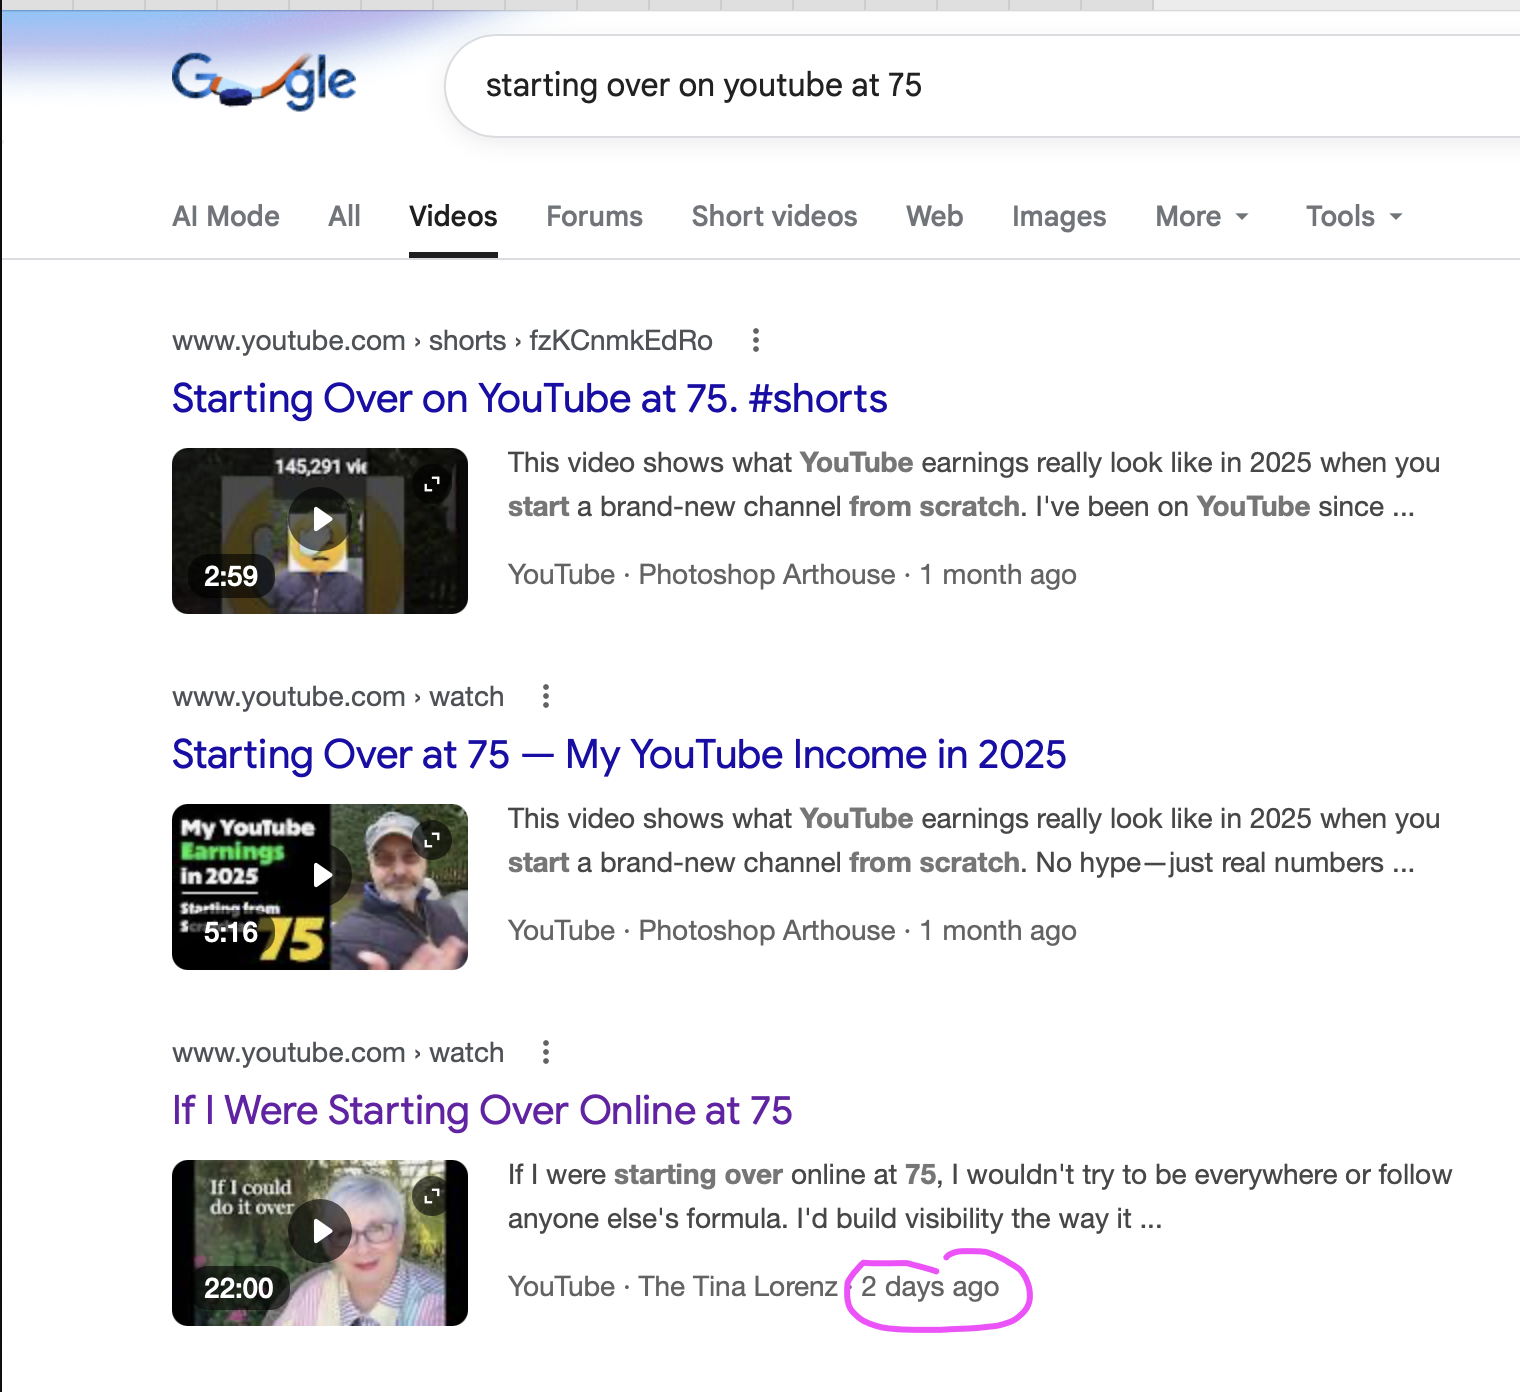This screenshot has height=1392, width=1520.
Task: Open "Starting Over on YouTube at 75. #shorts"
Action: tap(529, 399)
